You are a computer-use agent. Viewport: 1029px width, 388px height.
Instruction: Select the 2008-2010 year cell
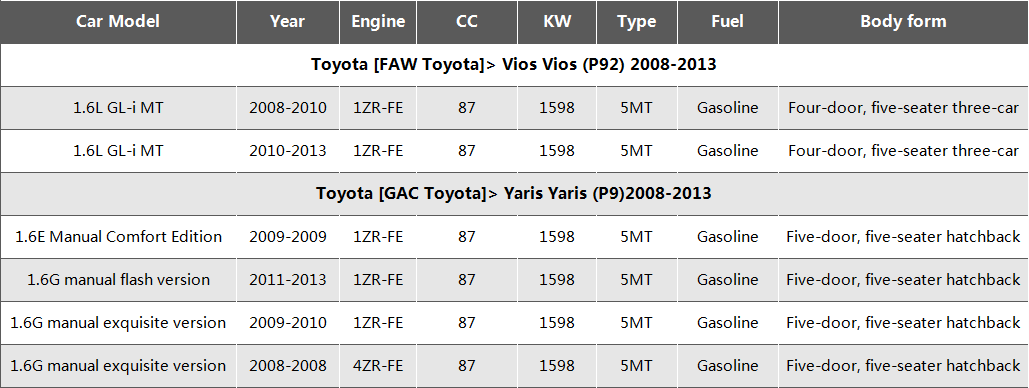(x=287, y=108)
